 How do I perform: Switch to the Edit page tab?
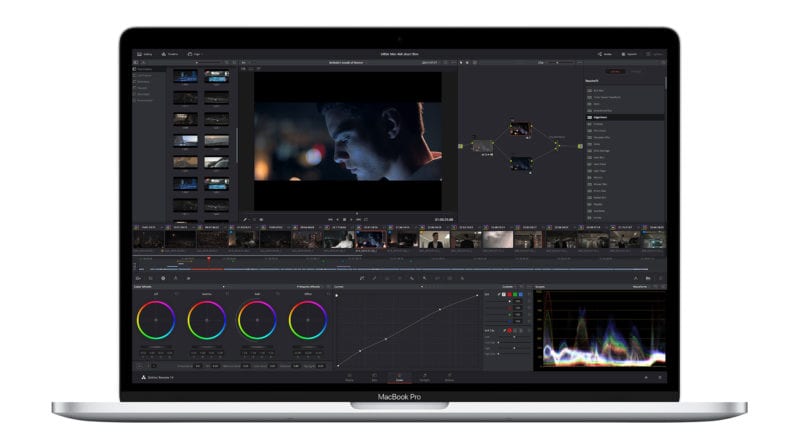point(375,379)
